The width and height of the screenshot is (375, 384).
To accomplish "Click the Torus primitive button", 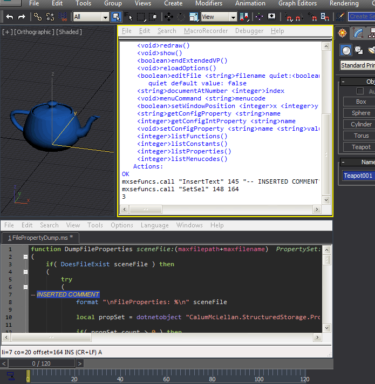I will click(360, 136).
